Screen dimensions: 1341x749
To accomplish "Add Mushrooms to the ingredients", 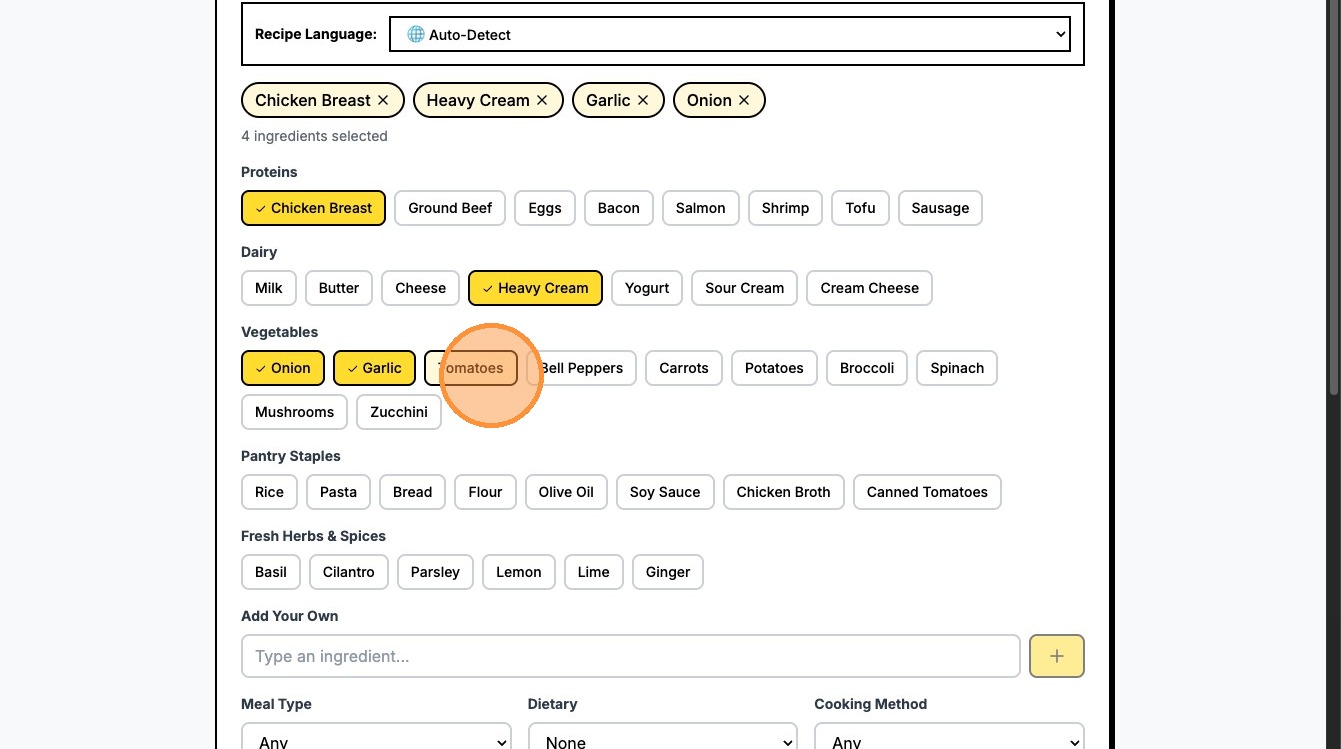I will pyautogui.click(x=294, y=412).
